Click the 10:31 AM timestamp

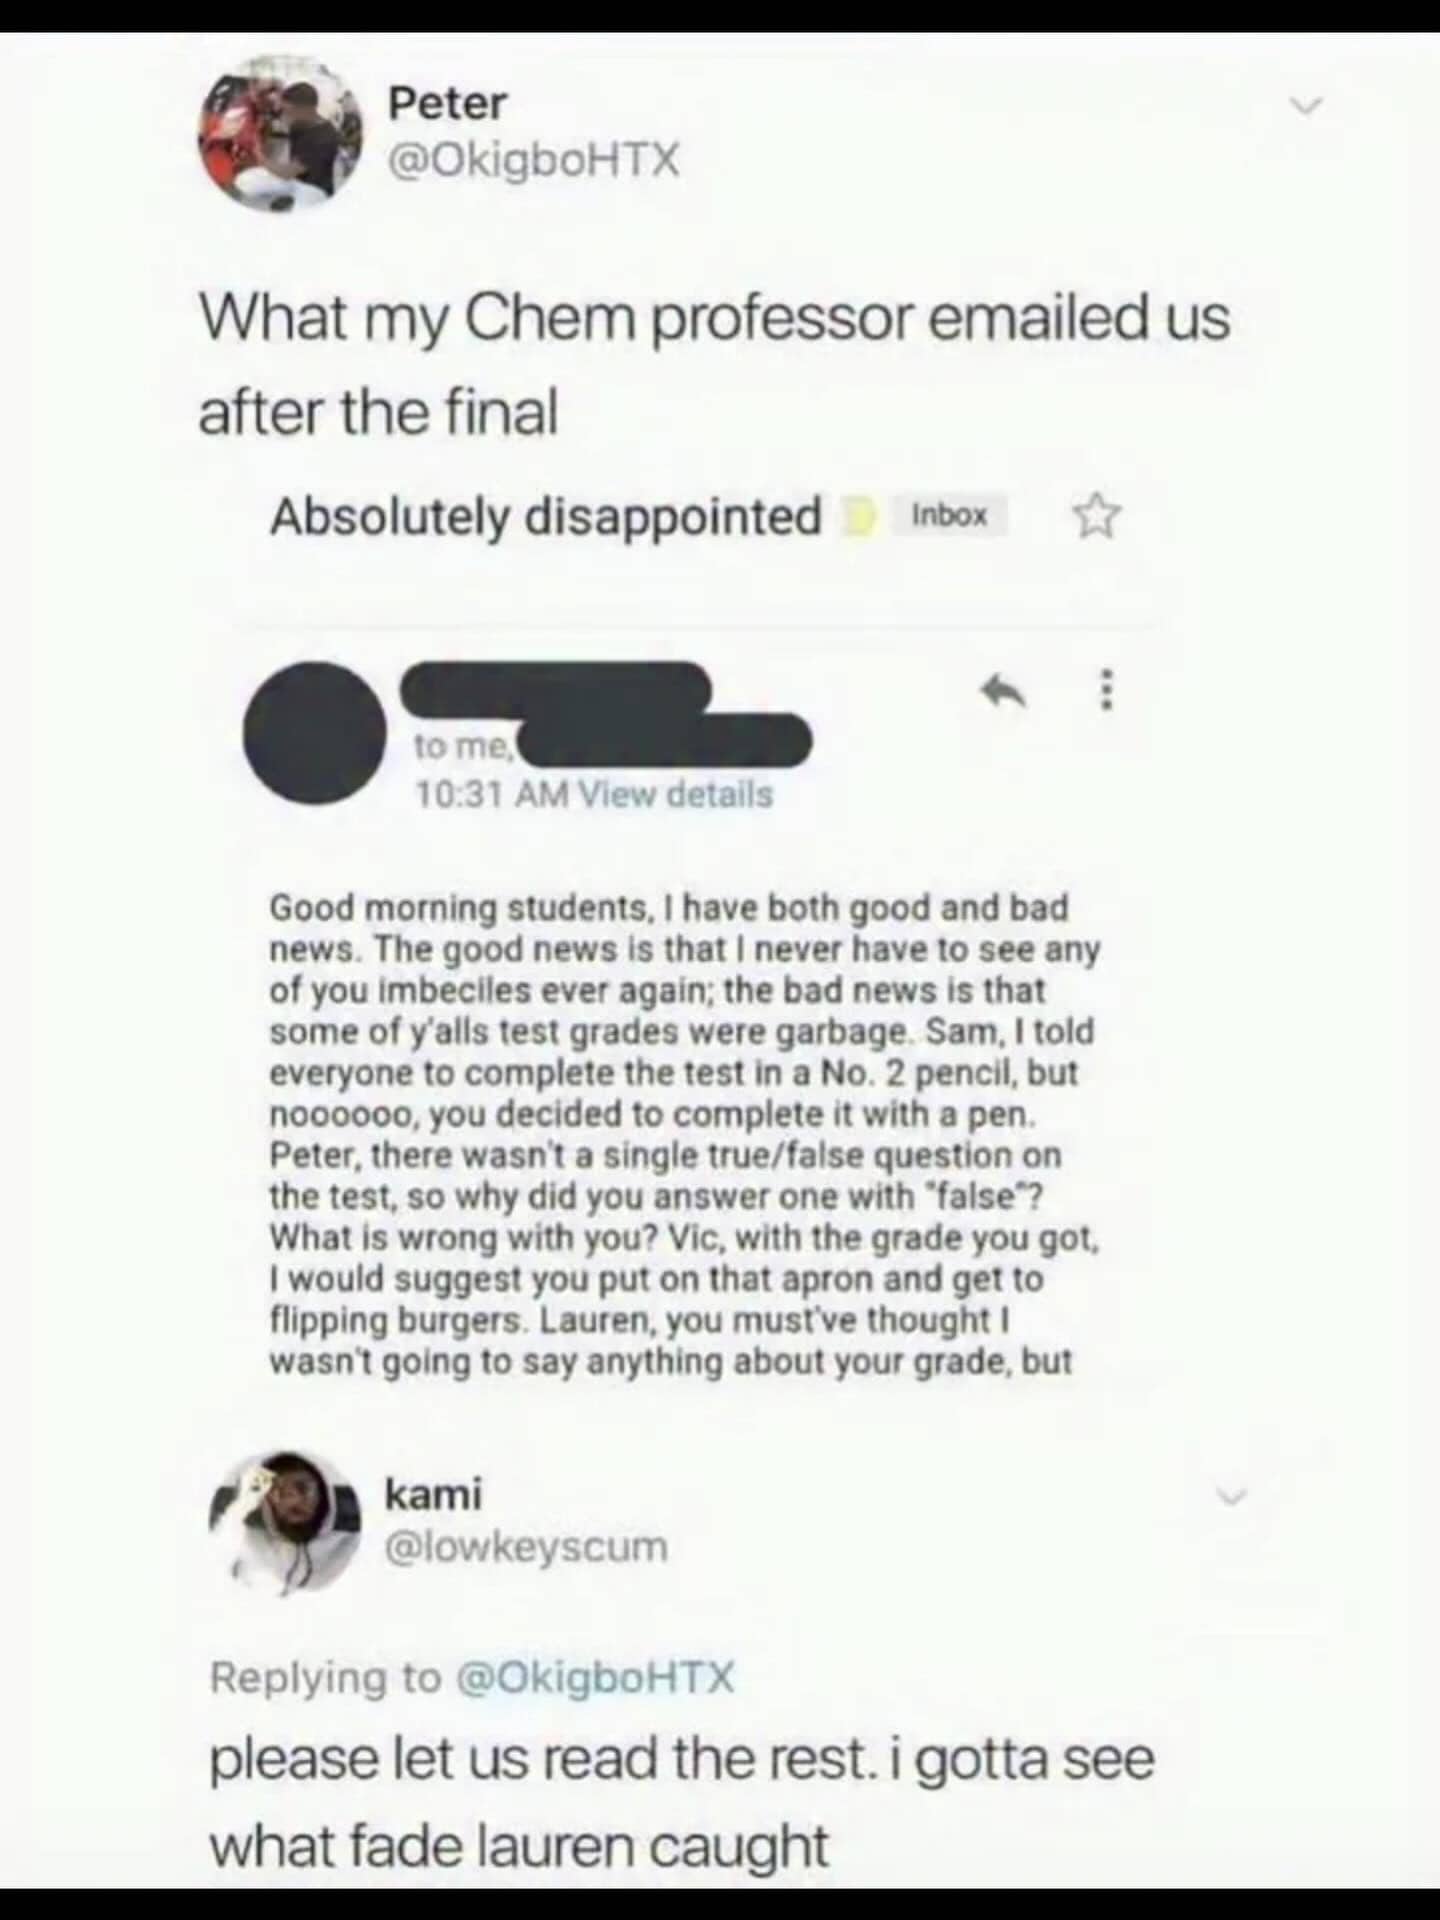click(x=491, y=794)
